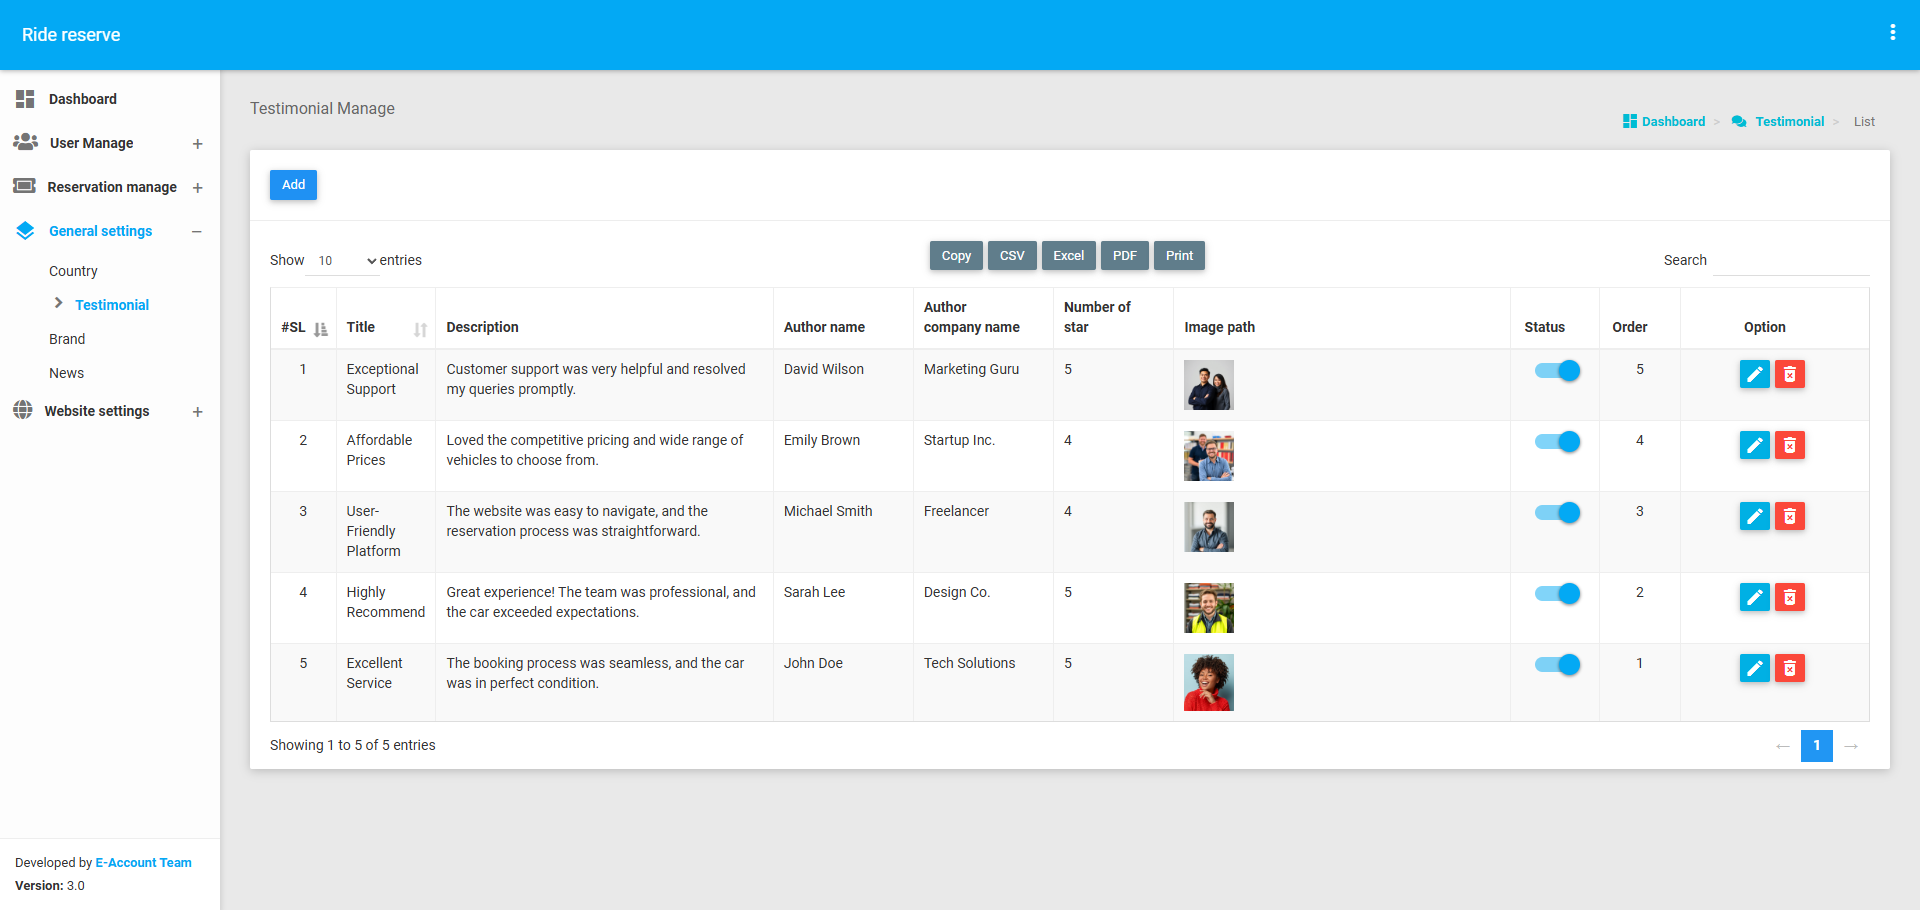Viewport: 1920px width, 910px height.
Task: Edit the Michael Smith testimonial with the pencil icon
Action: (1754, 516)
